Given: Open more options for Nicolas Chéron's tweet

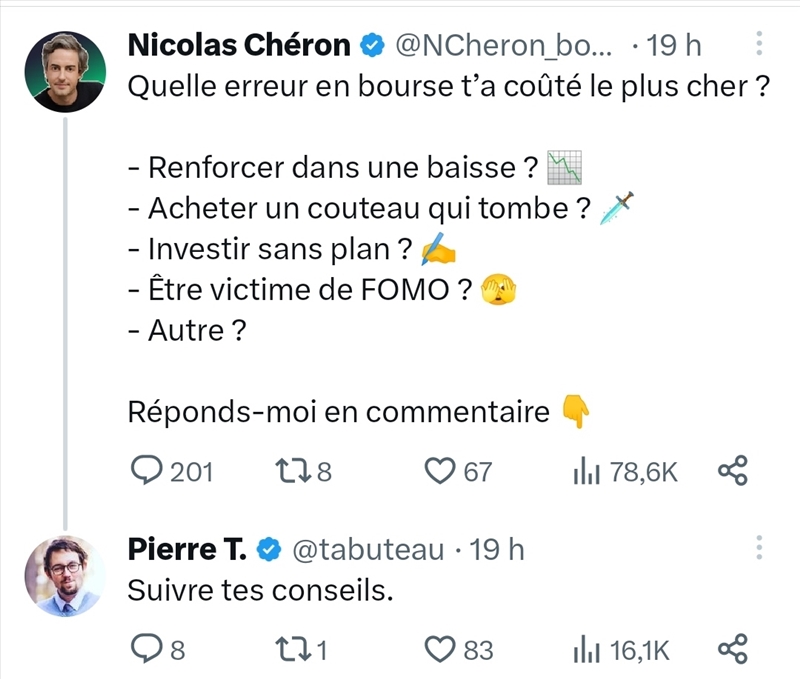Looking at the screenshot, I should click(759, 45).
